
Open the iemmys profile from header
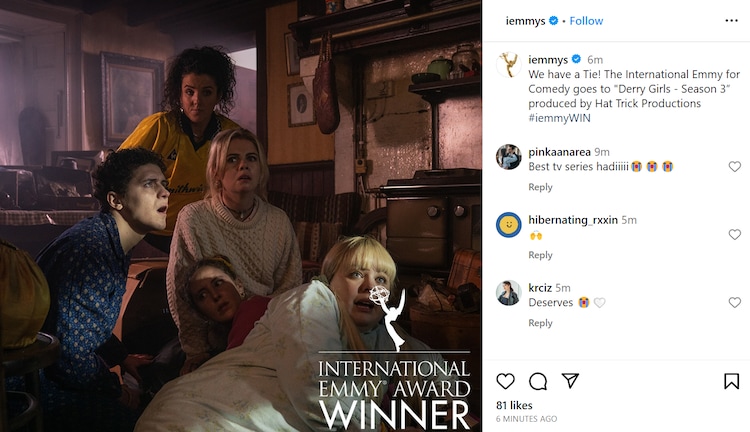click(x=525, y=21)
